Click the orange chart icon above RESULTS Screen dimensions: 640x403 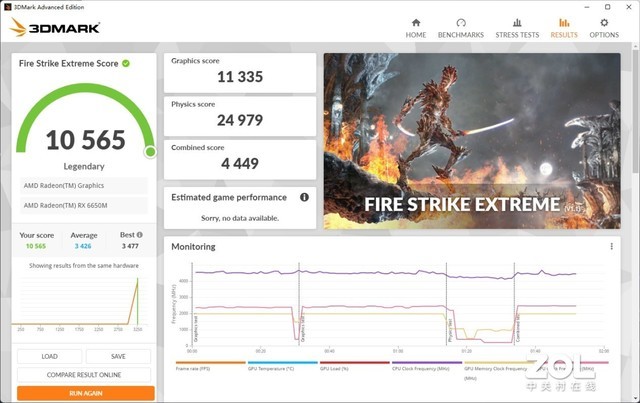[564, 22]
